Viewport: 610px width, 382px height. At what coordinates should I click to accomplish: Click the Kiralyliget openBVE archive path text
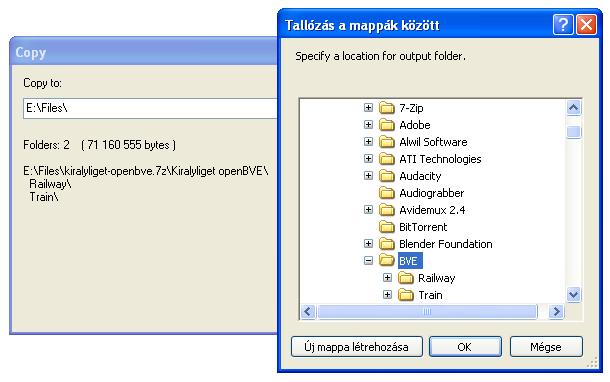pyautogui.click(x=146, y=171)
